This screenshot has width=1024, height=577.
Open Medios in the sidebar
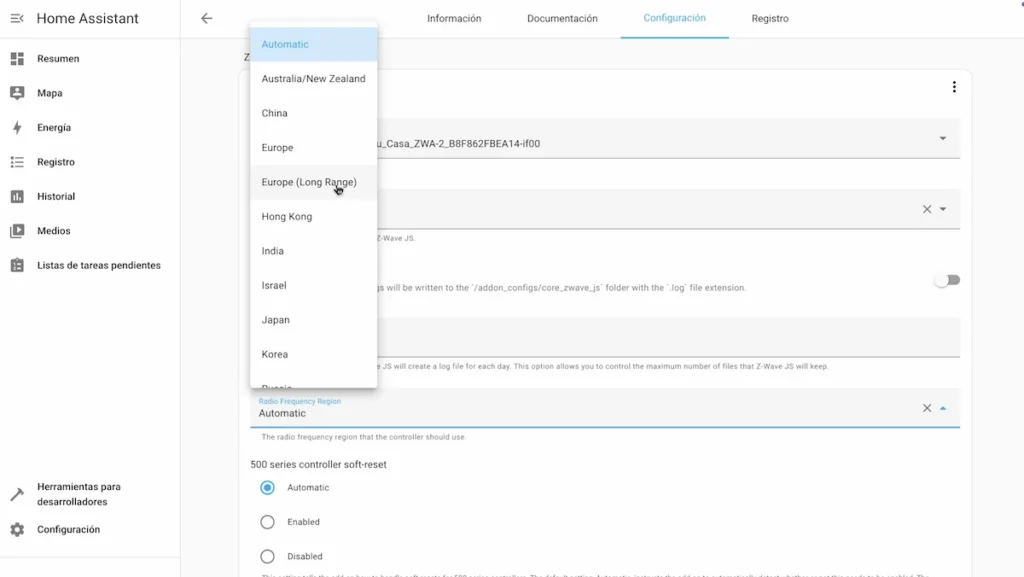[54, 231]
